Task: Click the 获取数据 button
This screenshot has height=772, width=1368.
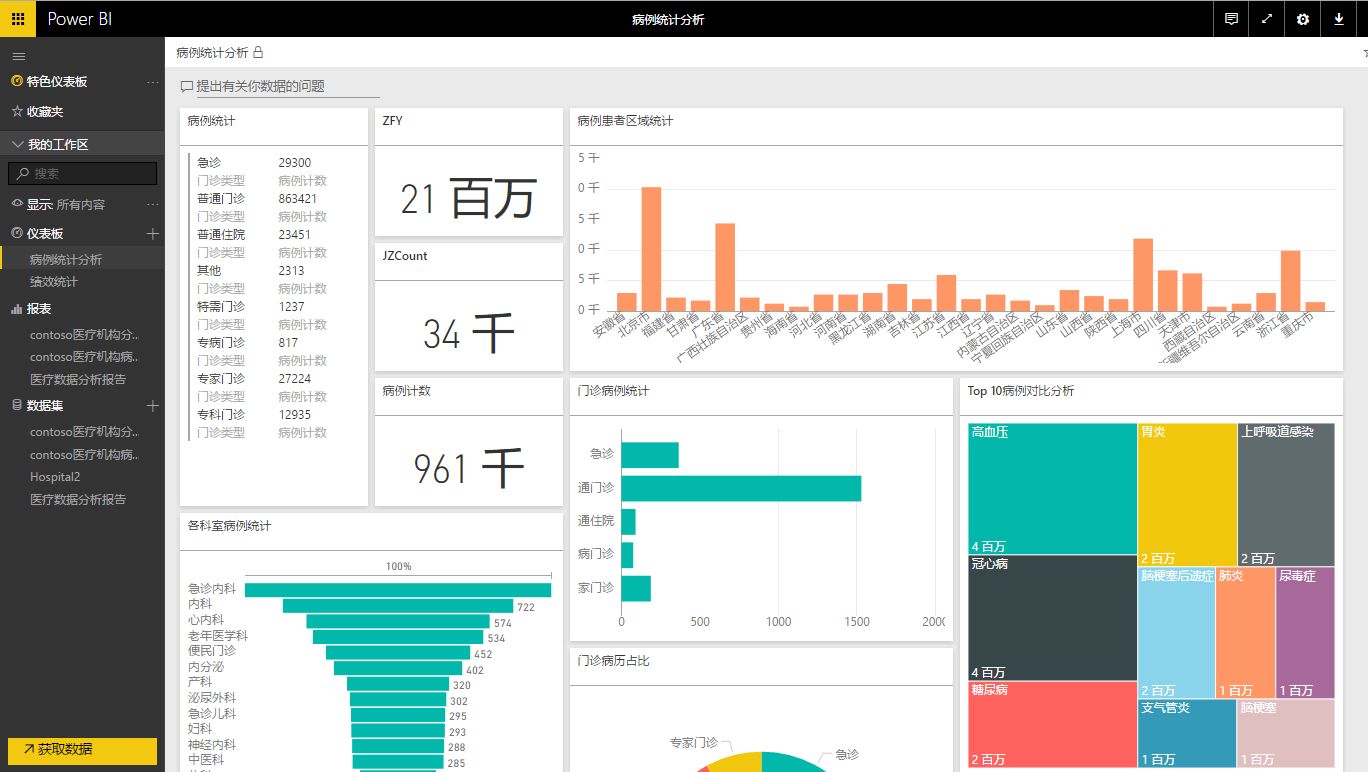Action: (82, 749)
